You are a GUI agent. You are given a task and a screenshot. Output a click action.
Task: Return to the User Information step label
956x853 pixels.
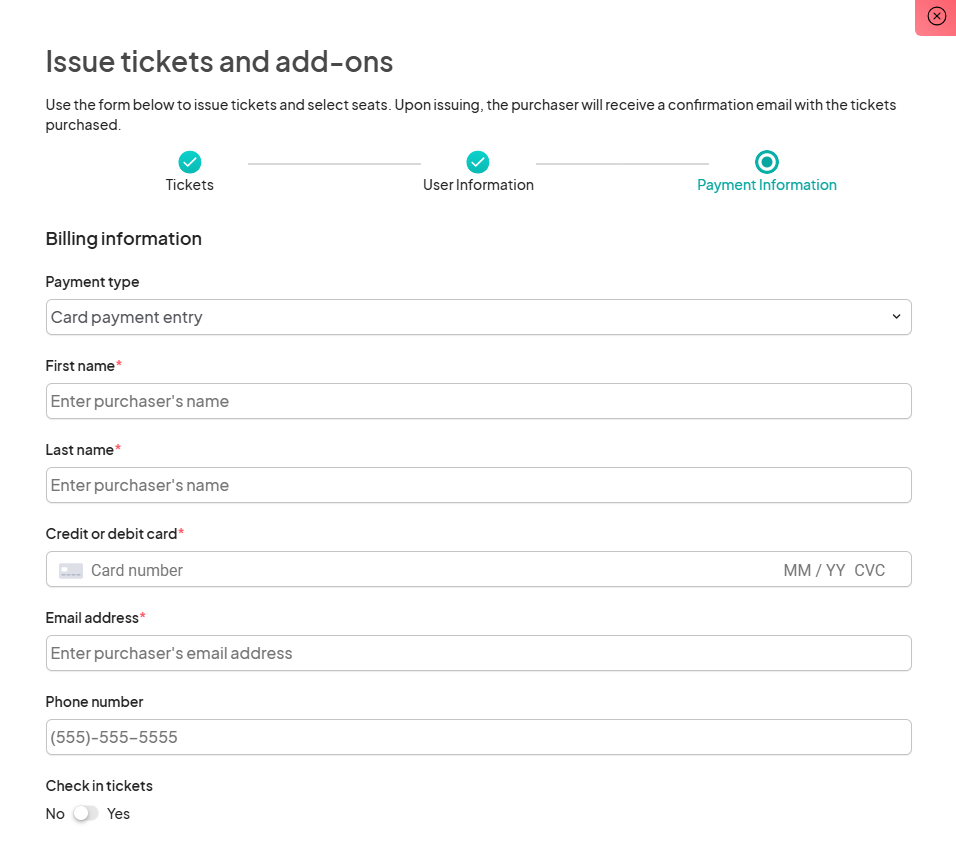click(478, 185)
